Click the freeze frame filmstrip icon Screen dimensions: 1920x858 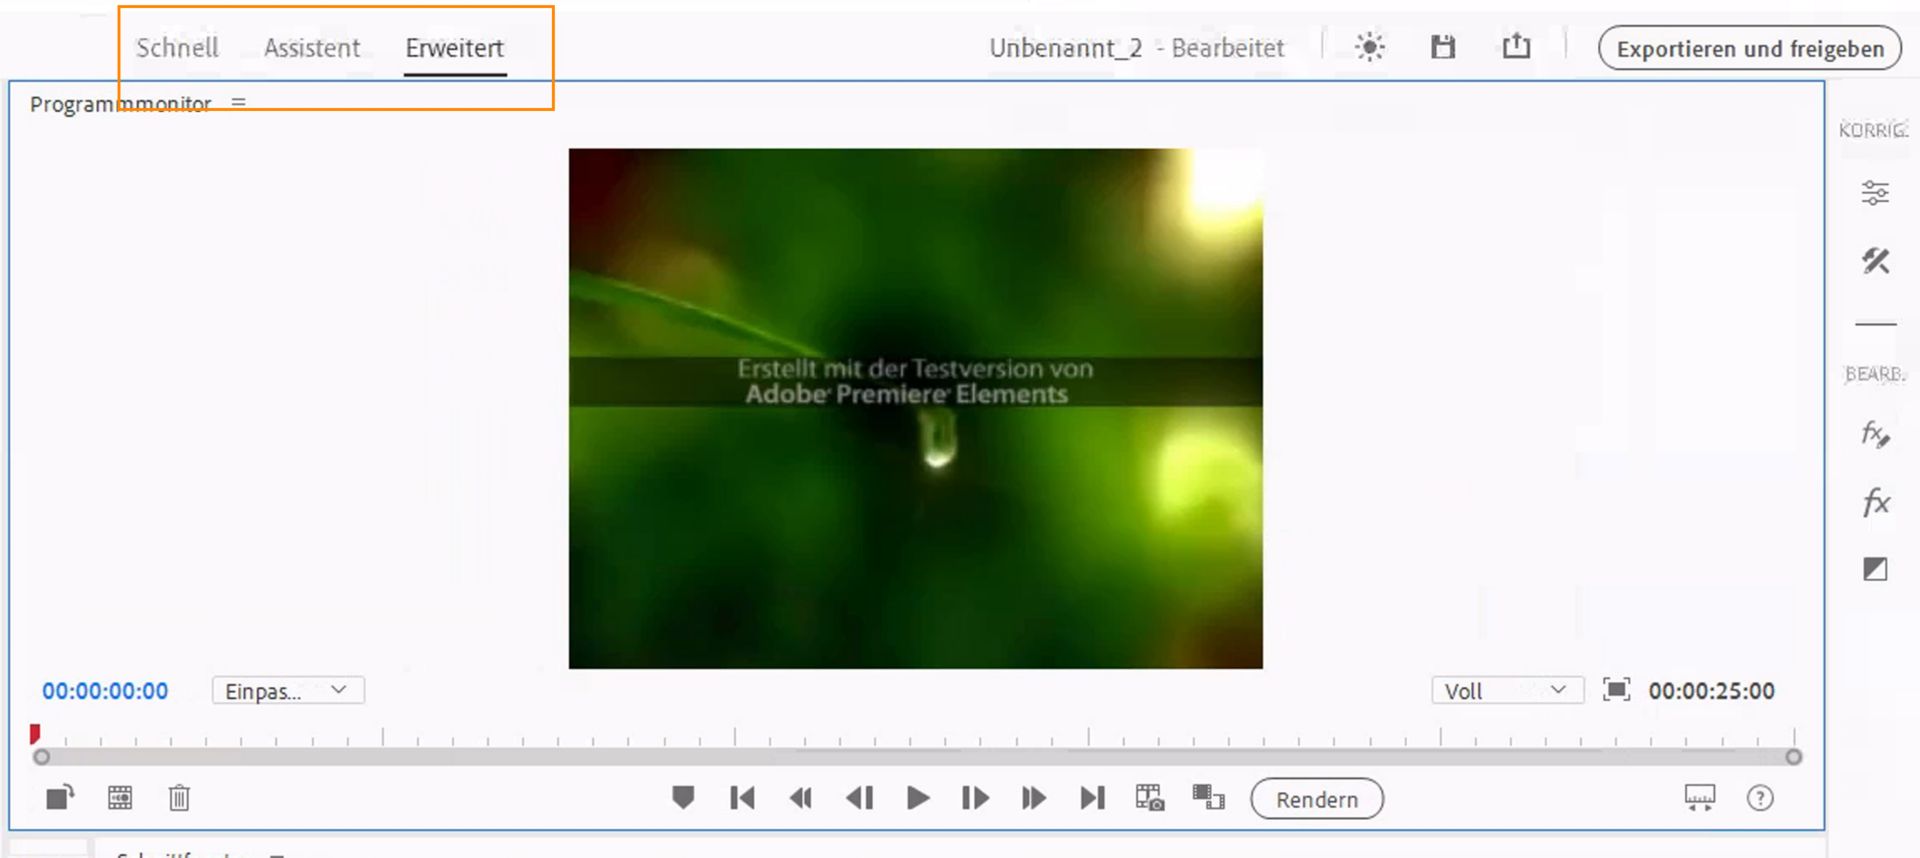120,798
